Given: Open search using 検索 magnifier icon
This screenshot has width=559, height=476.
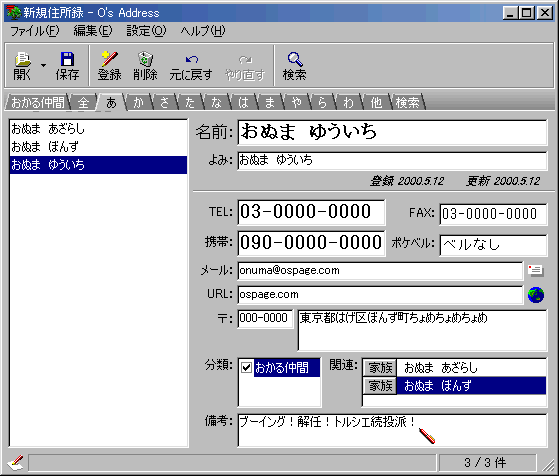Looking at the screenshot, I should click(x=294, y=66).
